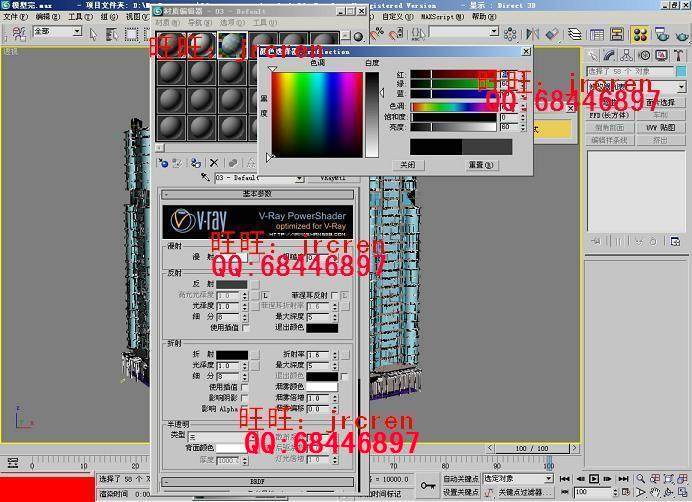Open the 帮助(H) menu

(x=483, y=17)
